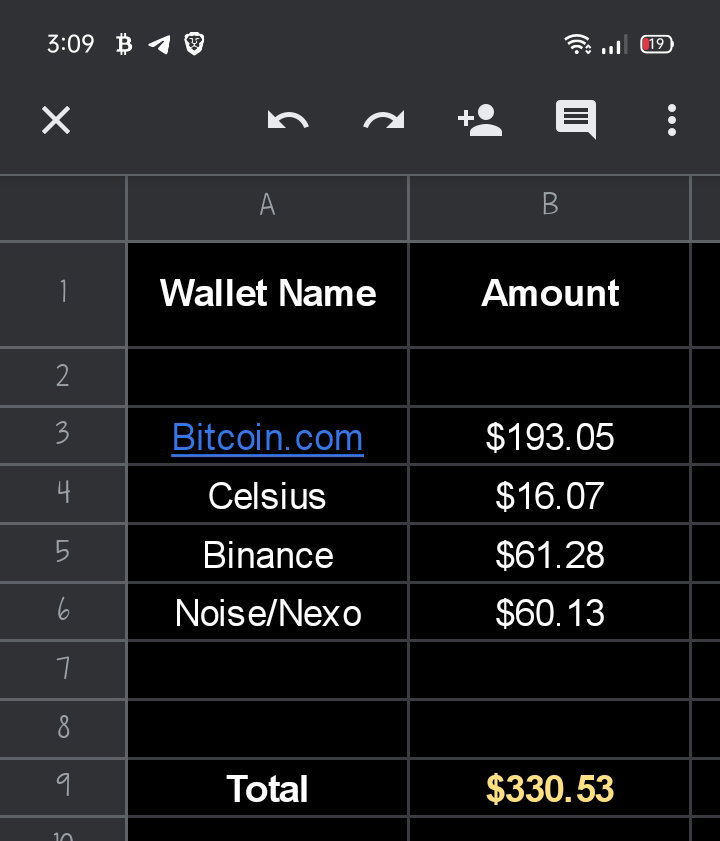Open the Bitcoin.com hyperlink
The height and width of the screenshot is (841, 720).
pos(267,438)
